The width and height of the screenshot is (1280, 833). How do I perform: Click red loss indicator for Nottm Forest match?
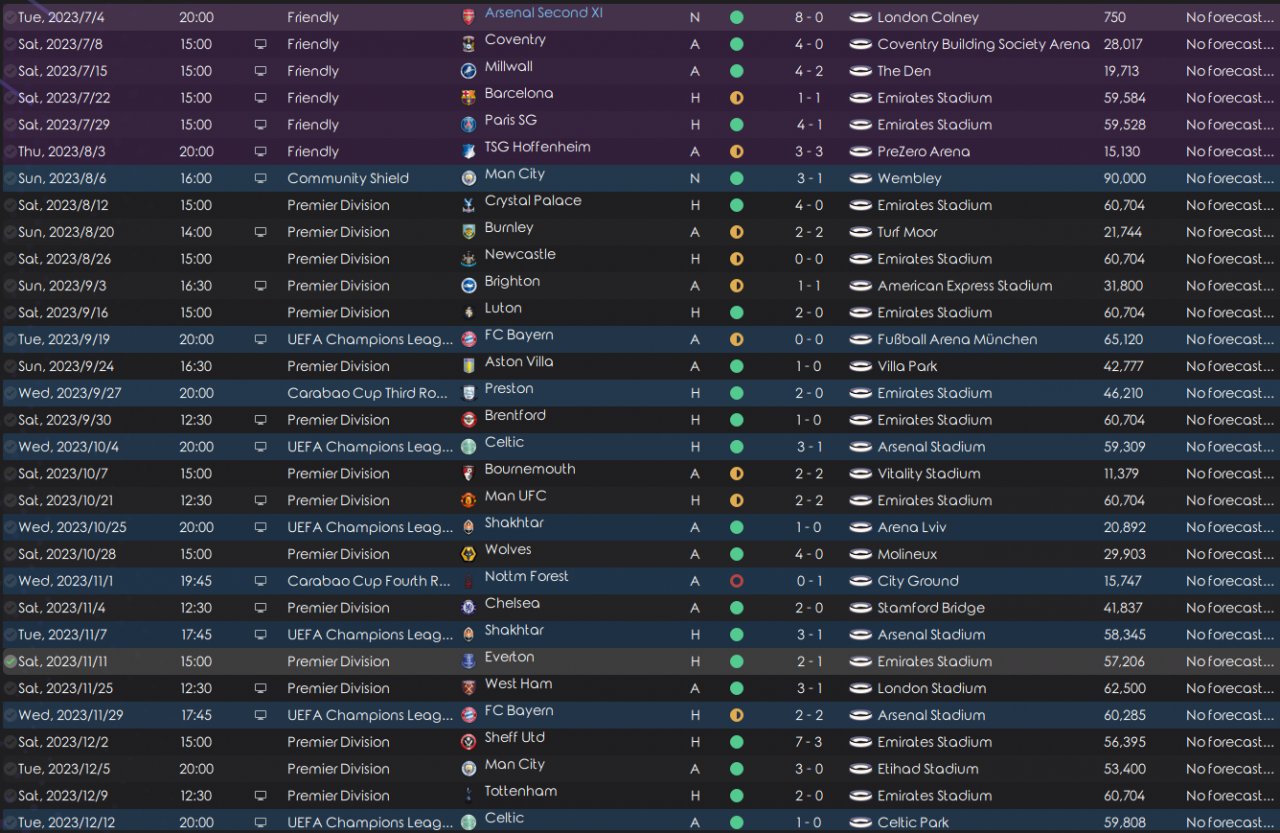(x=737, y=581)
